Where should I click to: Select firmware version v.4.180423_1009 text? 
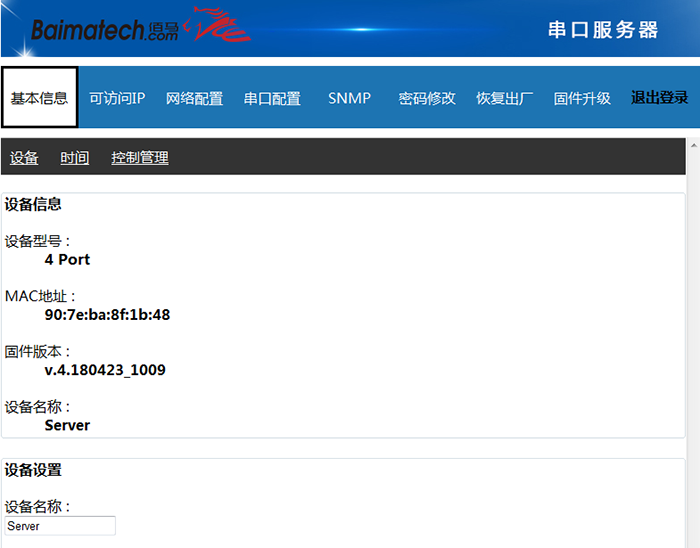point(105,370)
